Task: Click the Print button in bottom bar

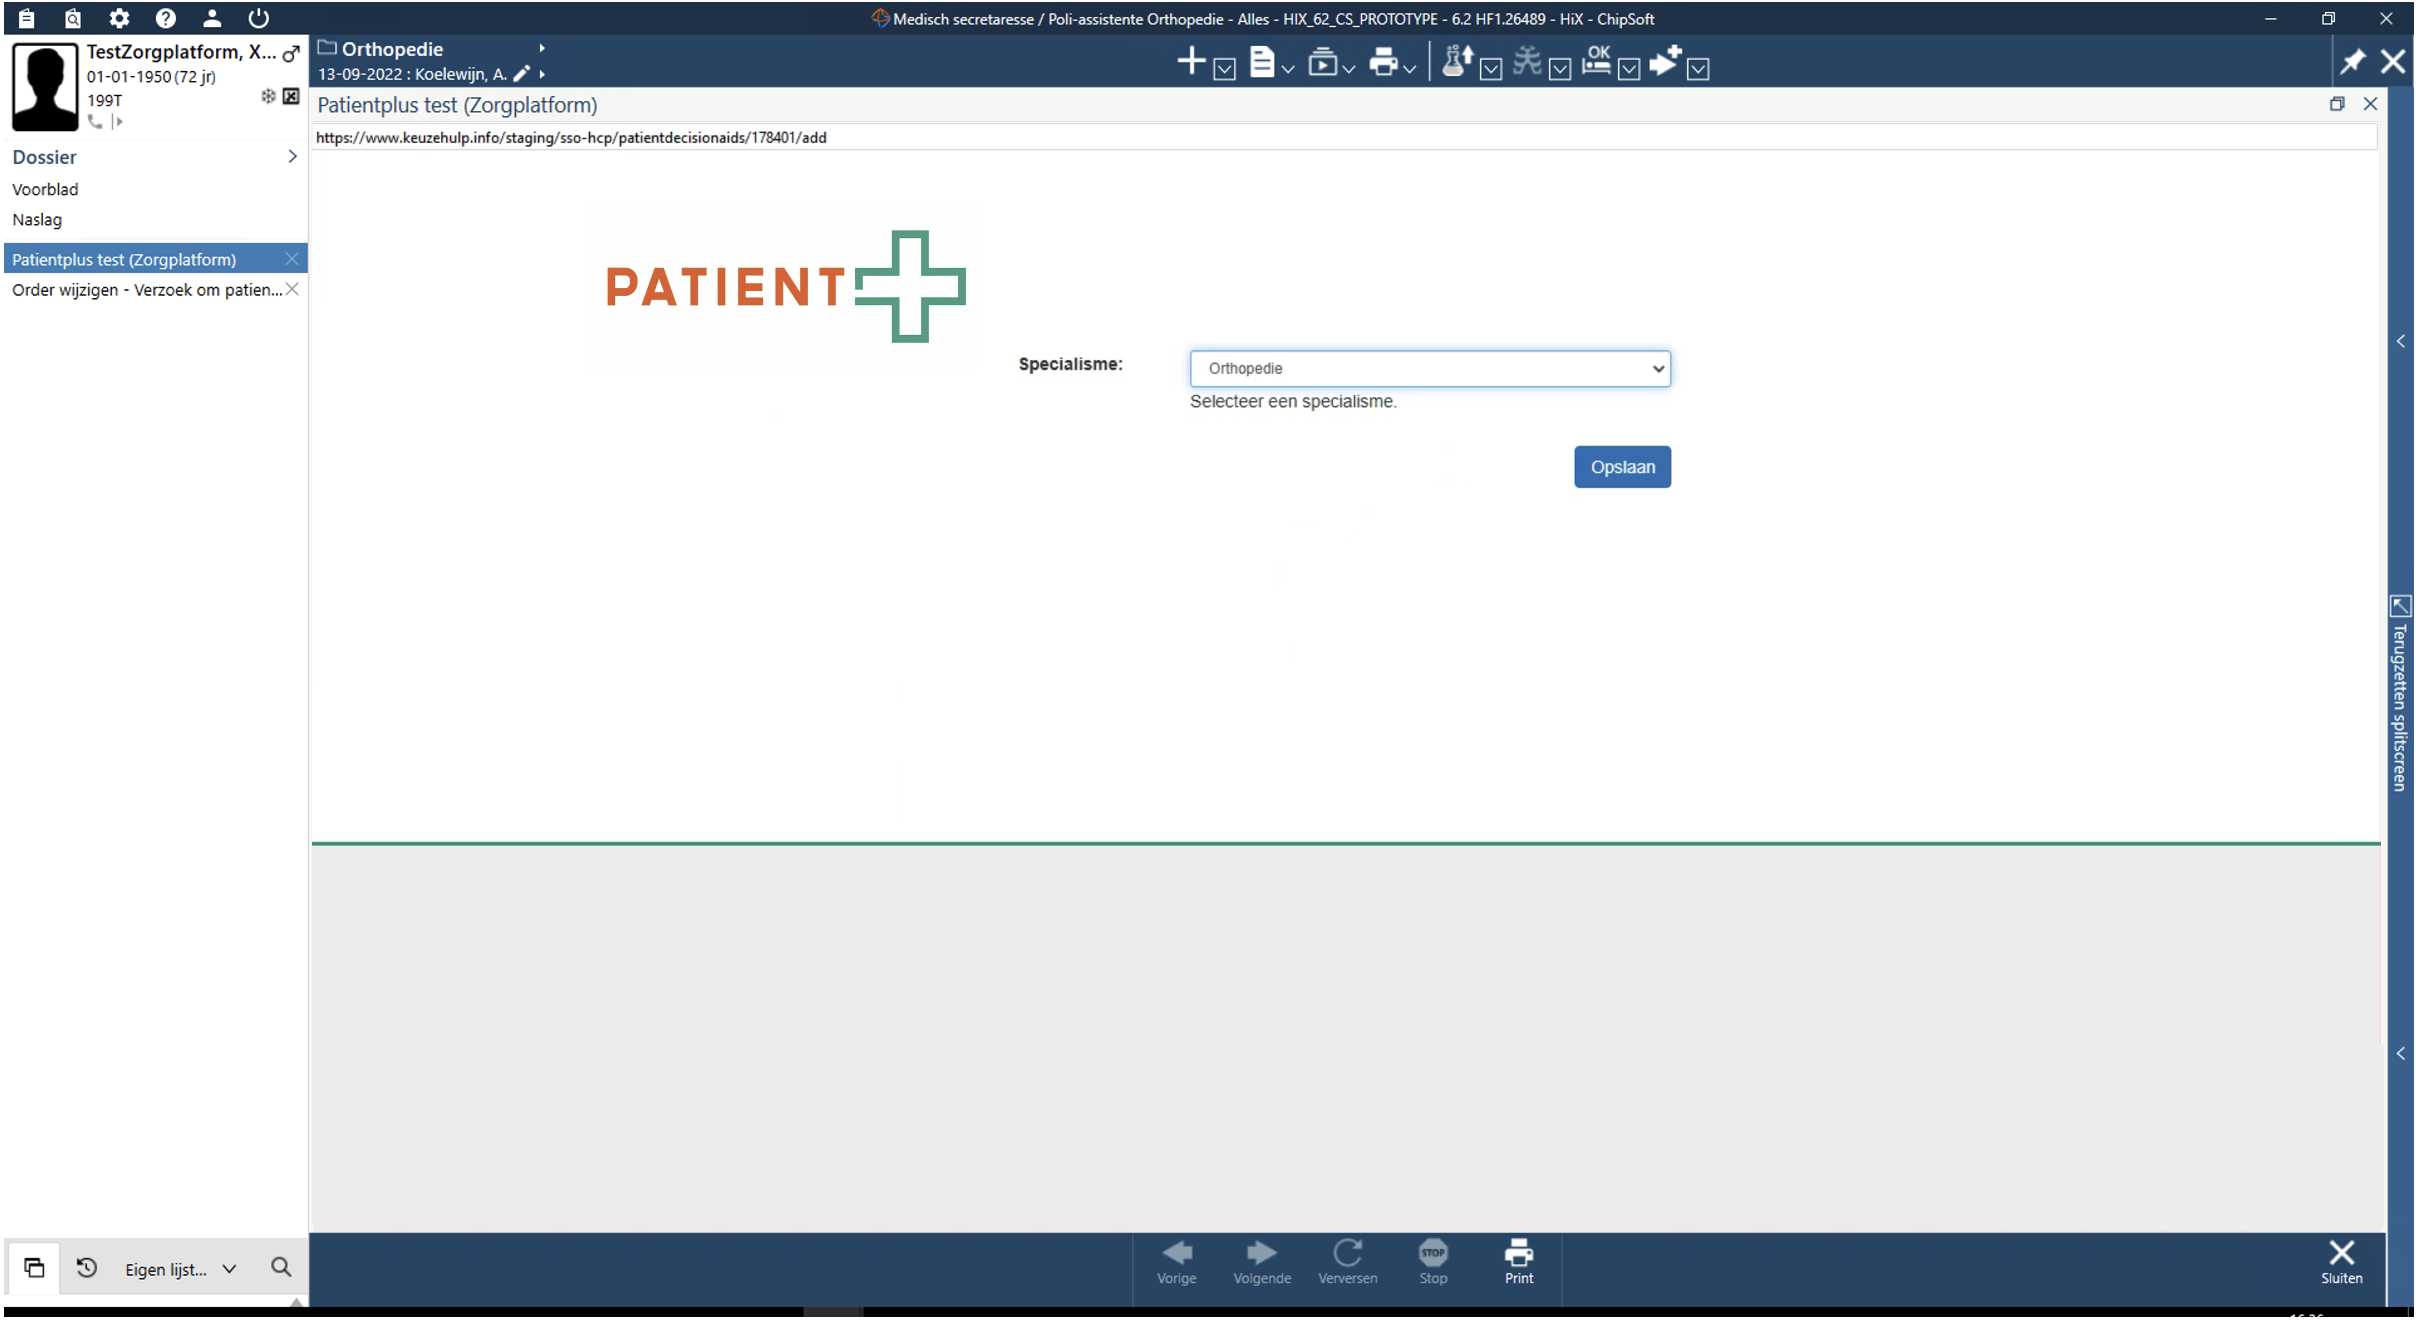Action: [x=1518, y=1262]
